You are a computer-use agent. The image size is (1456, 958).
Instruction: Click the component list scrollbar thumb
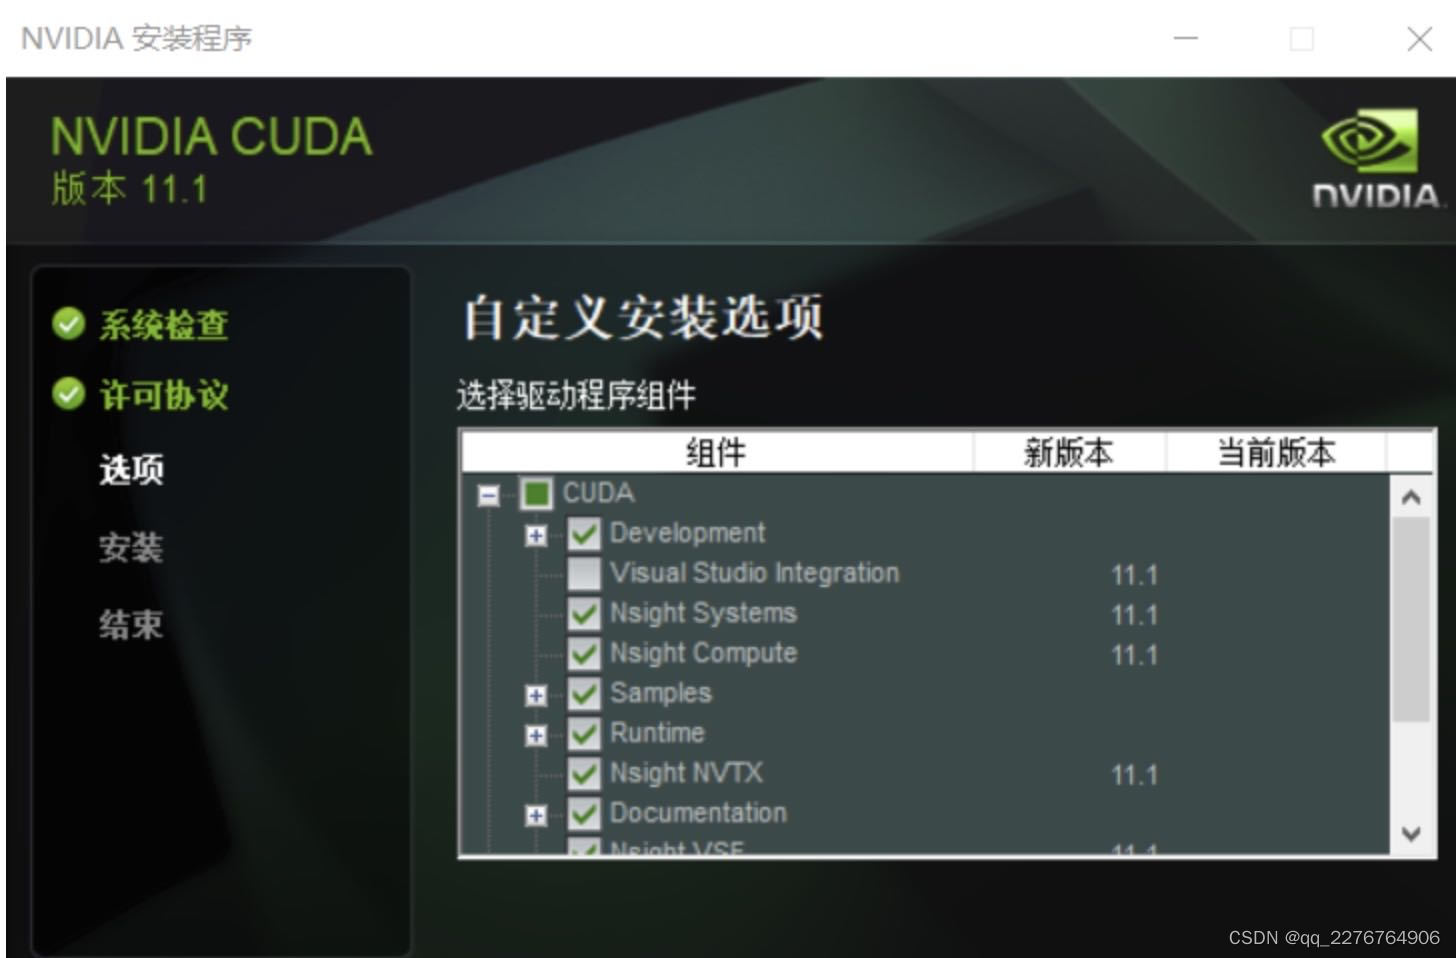point(1411,619)
